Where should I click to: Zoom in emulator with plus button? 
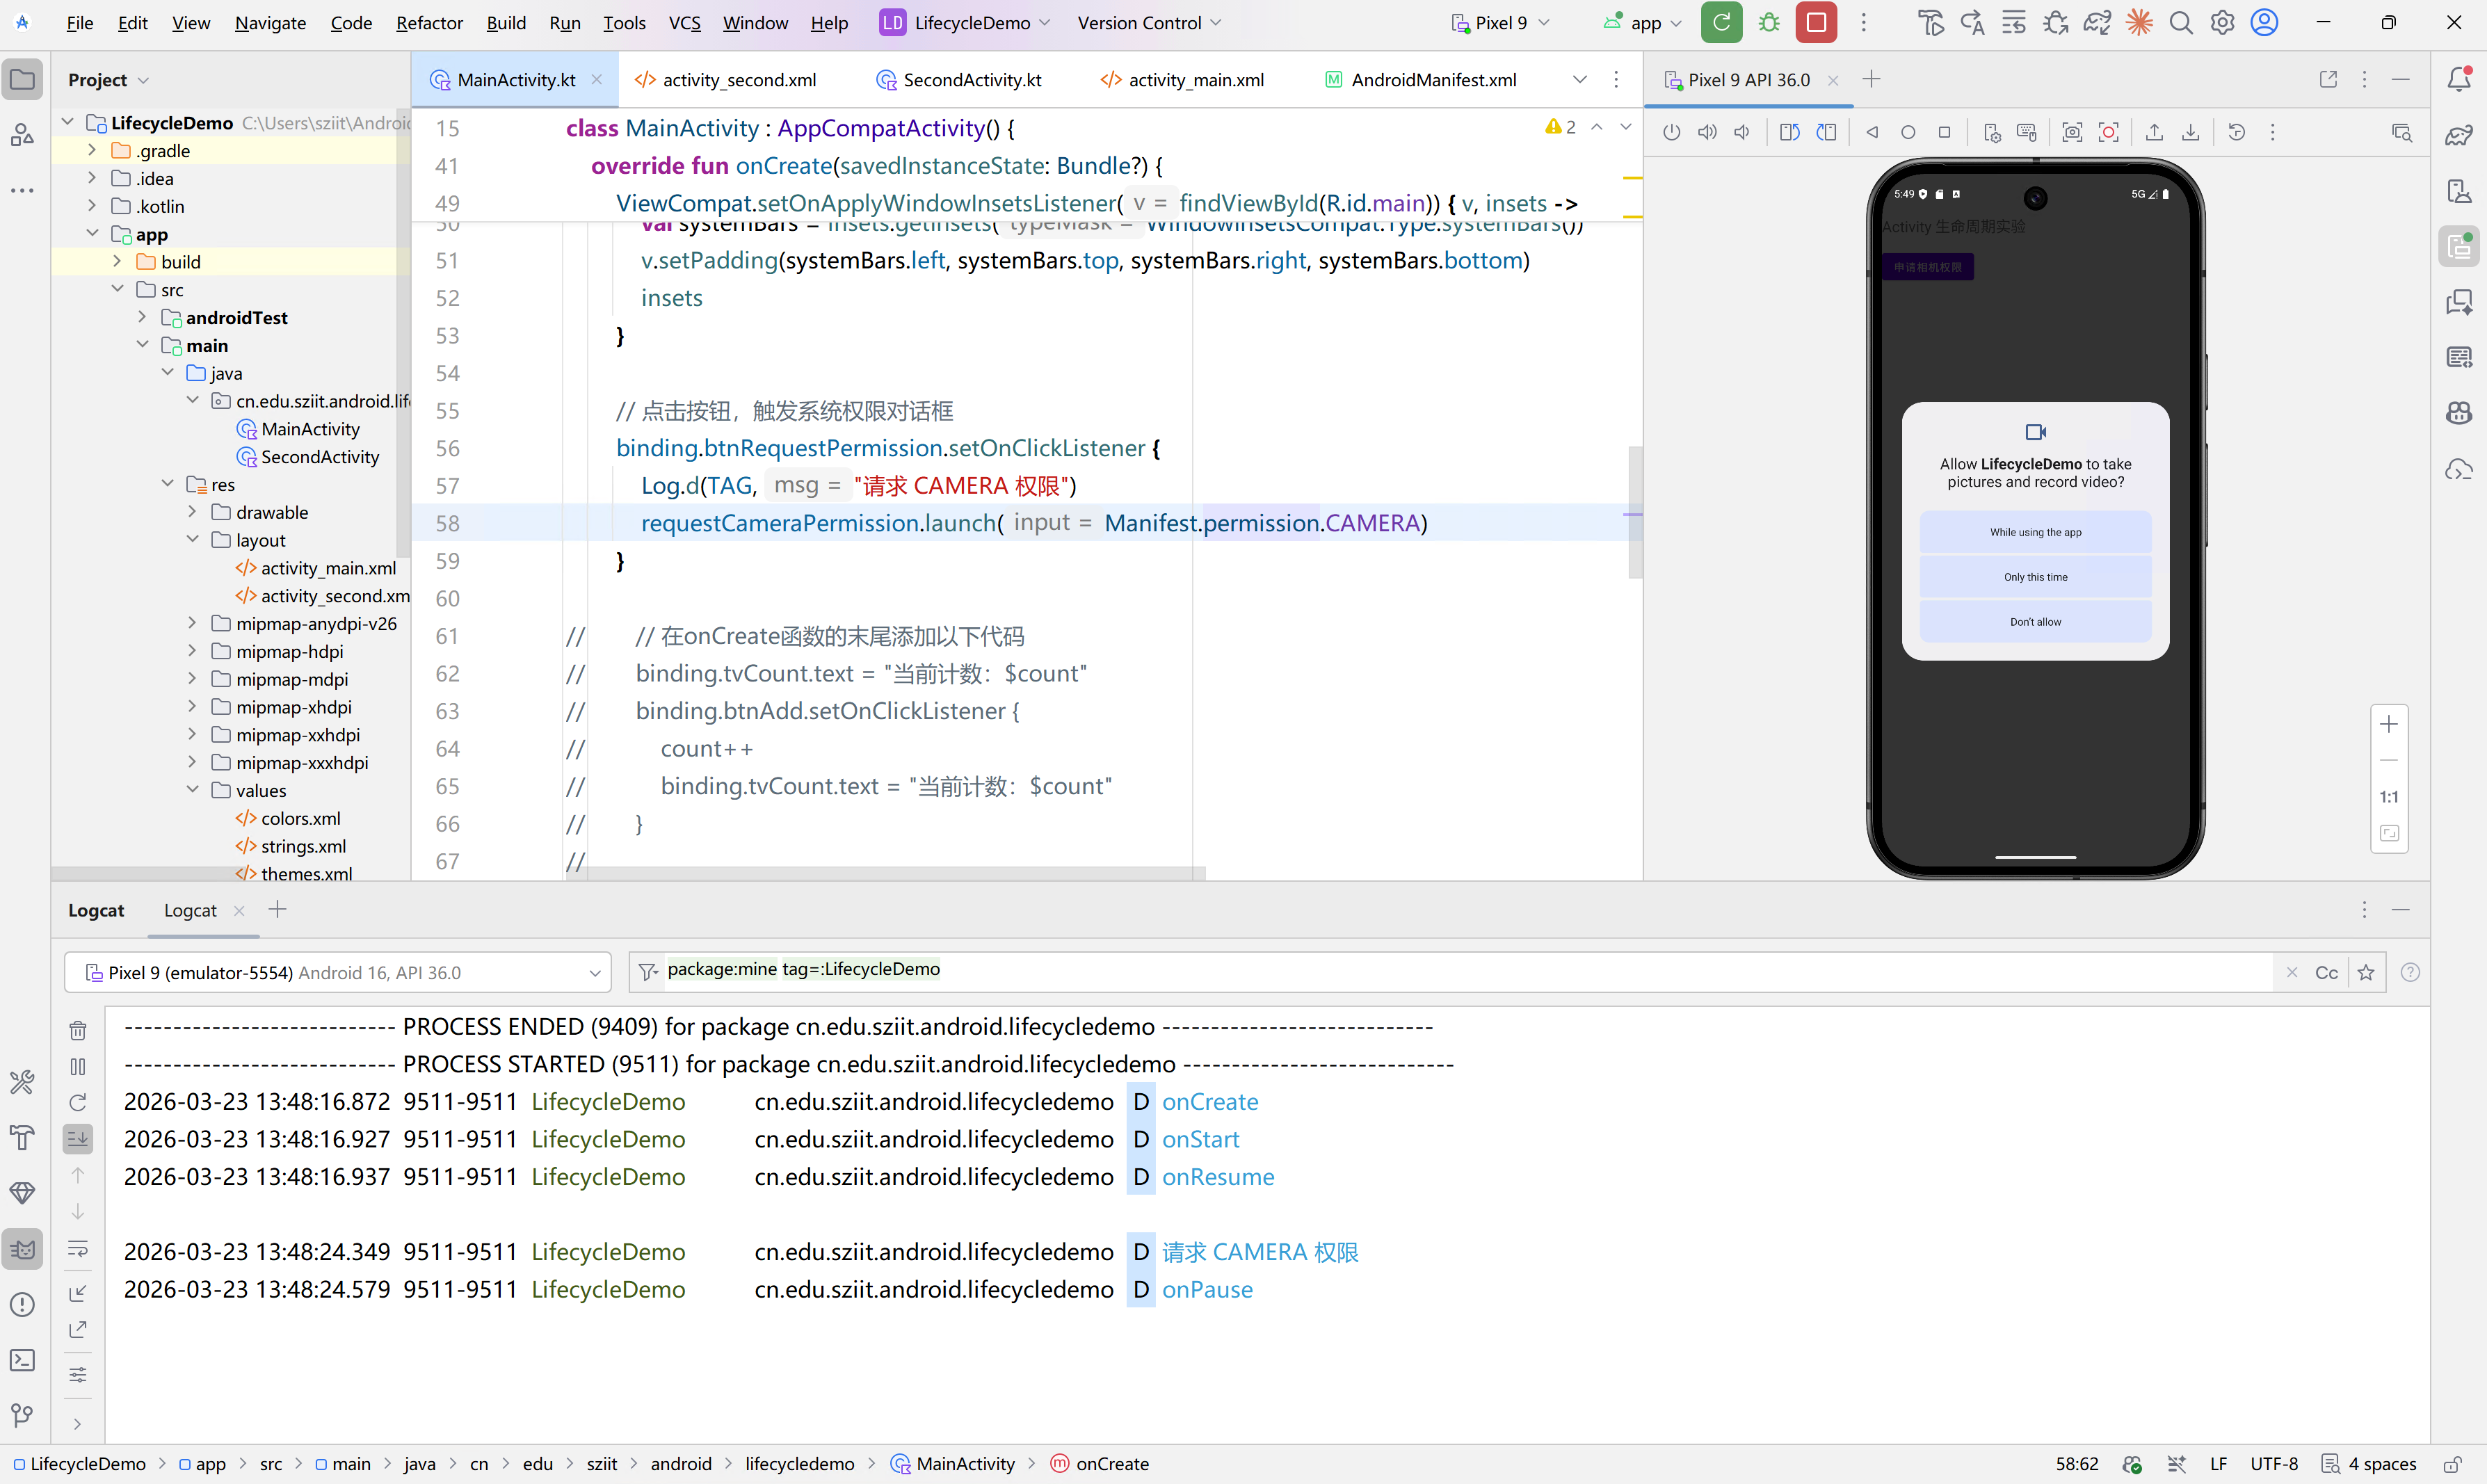coord(2389,724)
